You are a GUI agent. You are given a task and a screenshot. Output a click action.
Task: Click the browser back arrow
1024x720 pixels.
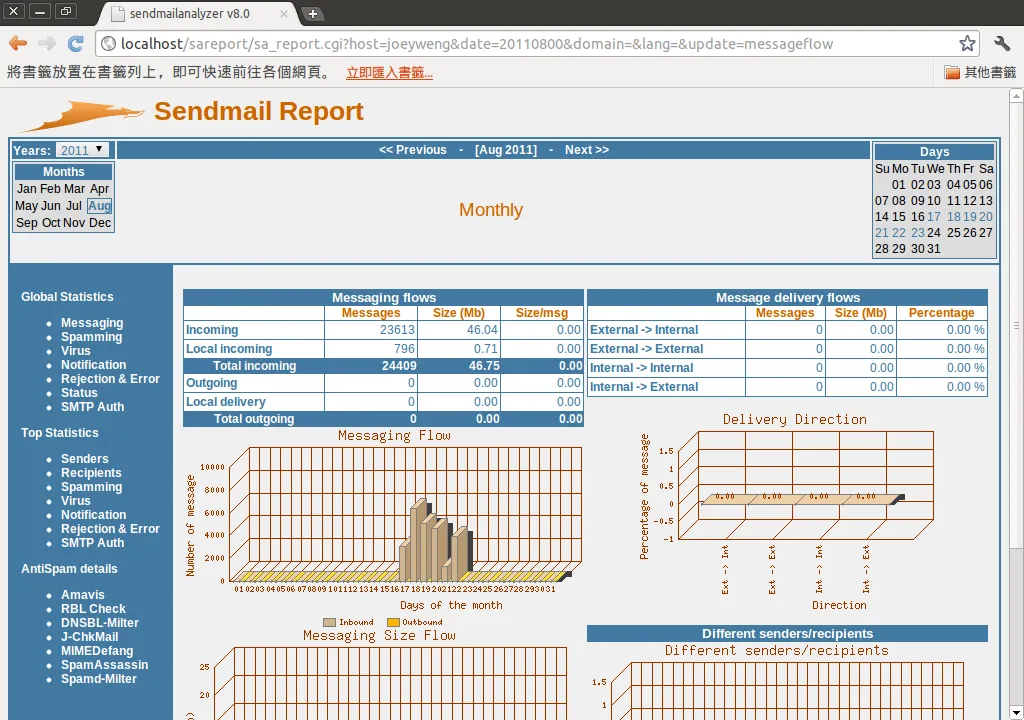click(18, 44)
